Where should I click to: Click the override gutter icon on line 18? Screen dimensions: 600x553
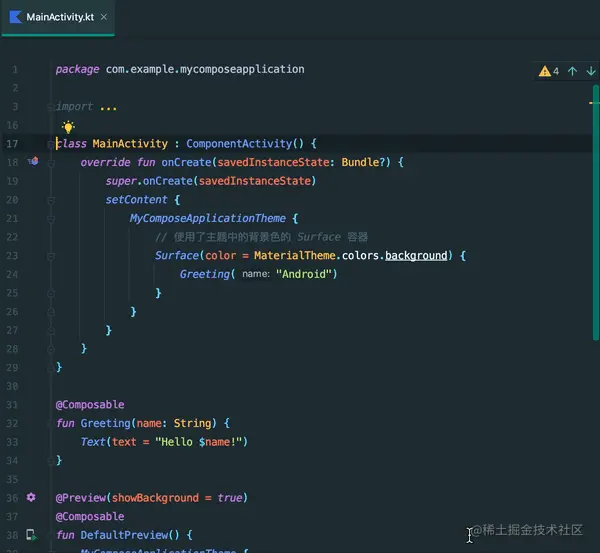tap(33, 161)
